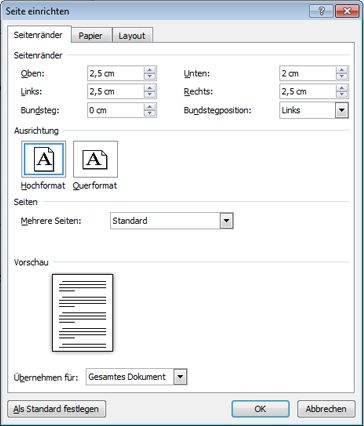The width and height of the screenshot is (364, 426).
Task: Increase the Rechts margin with up arrow
Action: tap(342, 88)
